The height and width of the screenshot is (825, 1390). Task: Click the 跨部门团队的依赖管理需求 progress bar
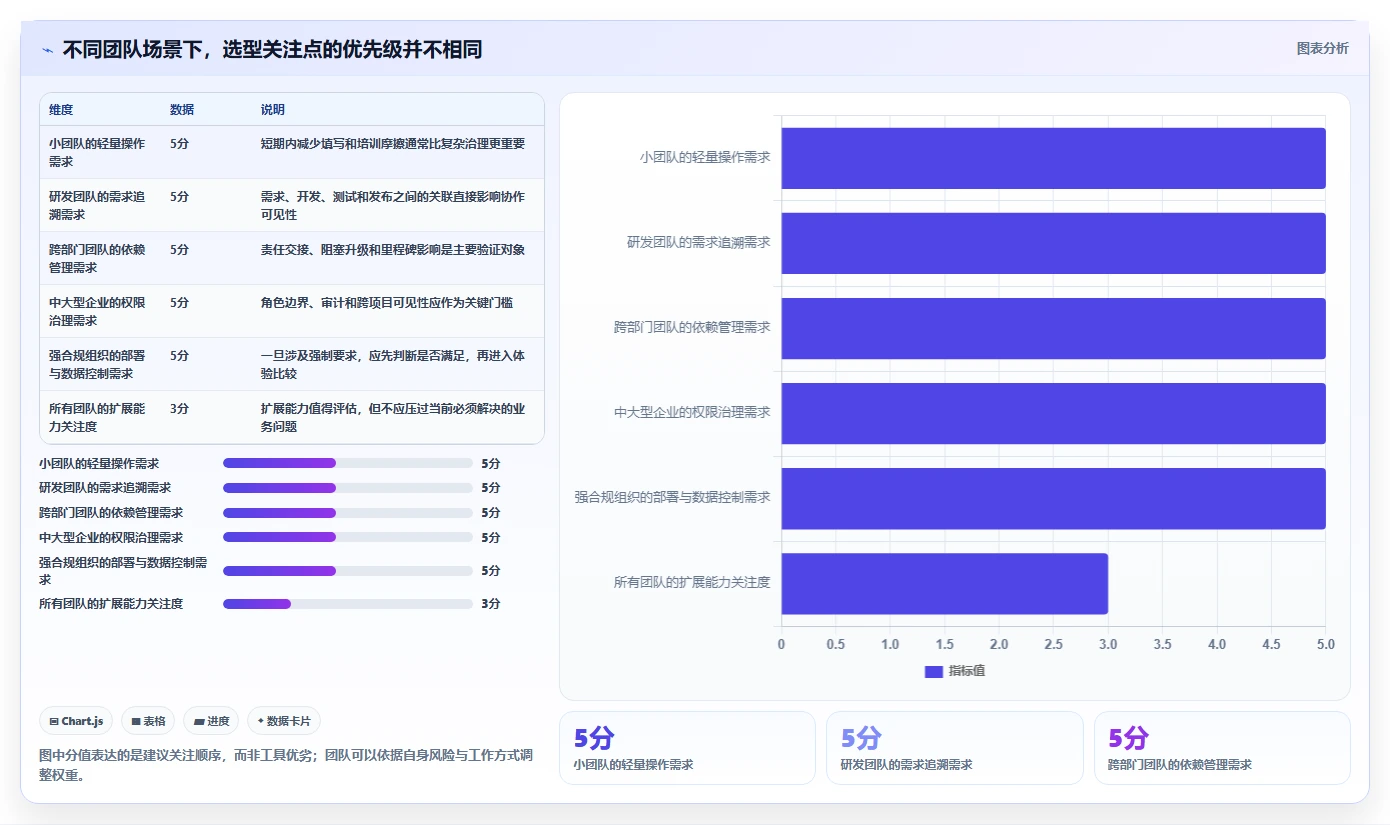click(348, 513)
